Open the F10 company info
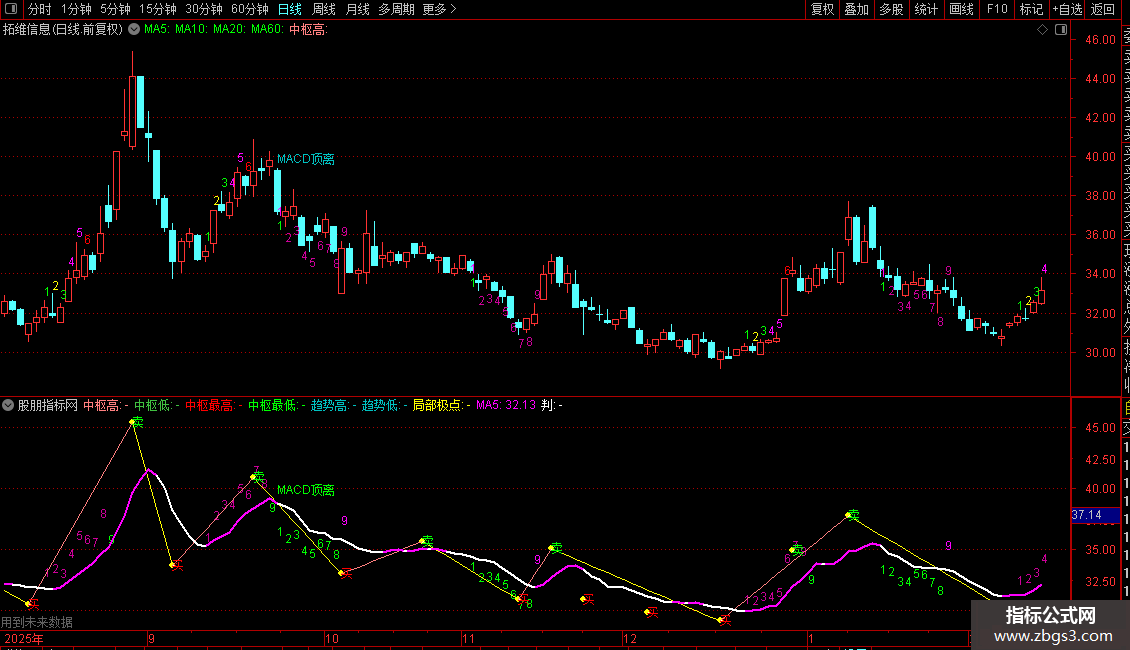This screenshot has width=1130, height=650. click(997, 9)
